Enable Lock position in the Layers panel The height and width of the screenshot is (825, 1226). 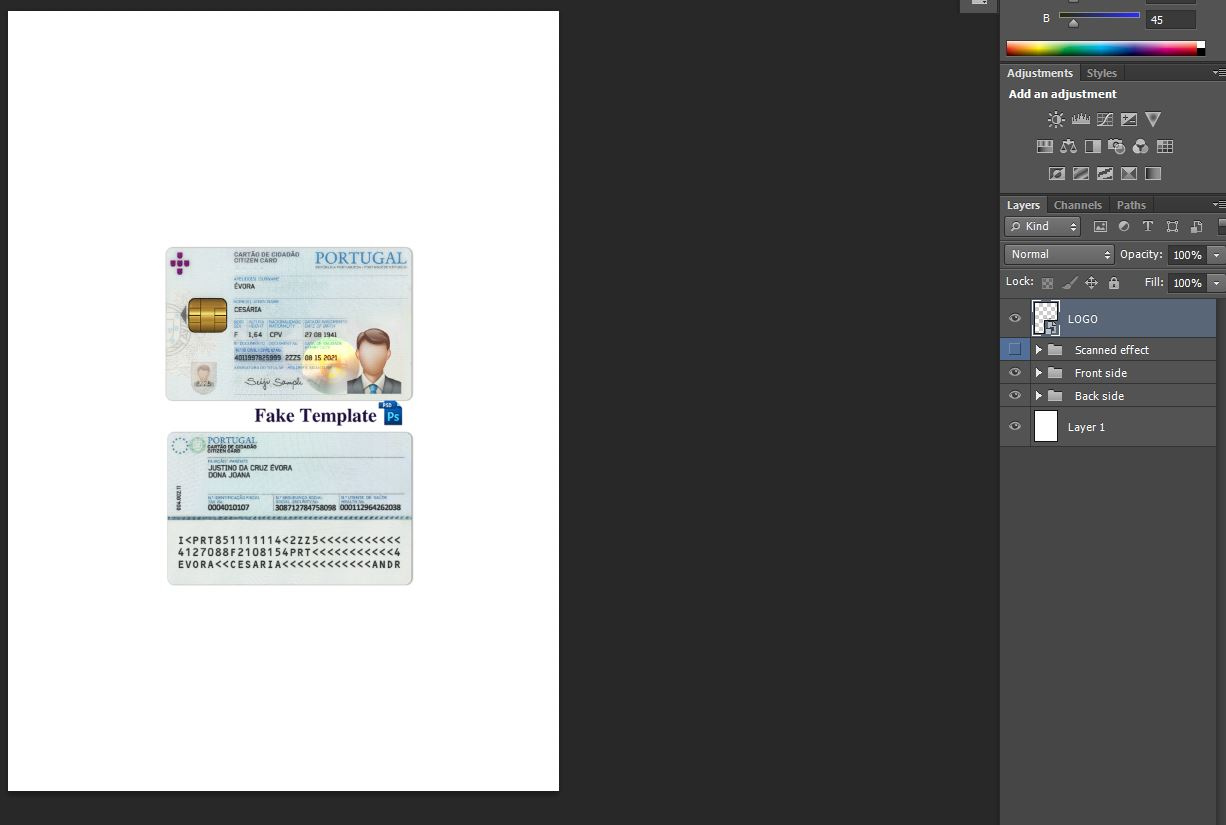pos(1092,282)
